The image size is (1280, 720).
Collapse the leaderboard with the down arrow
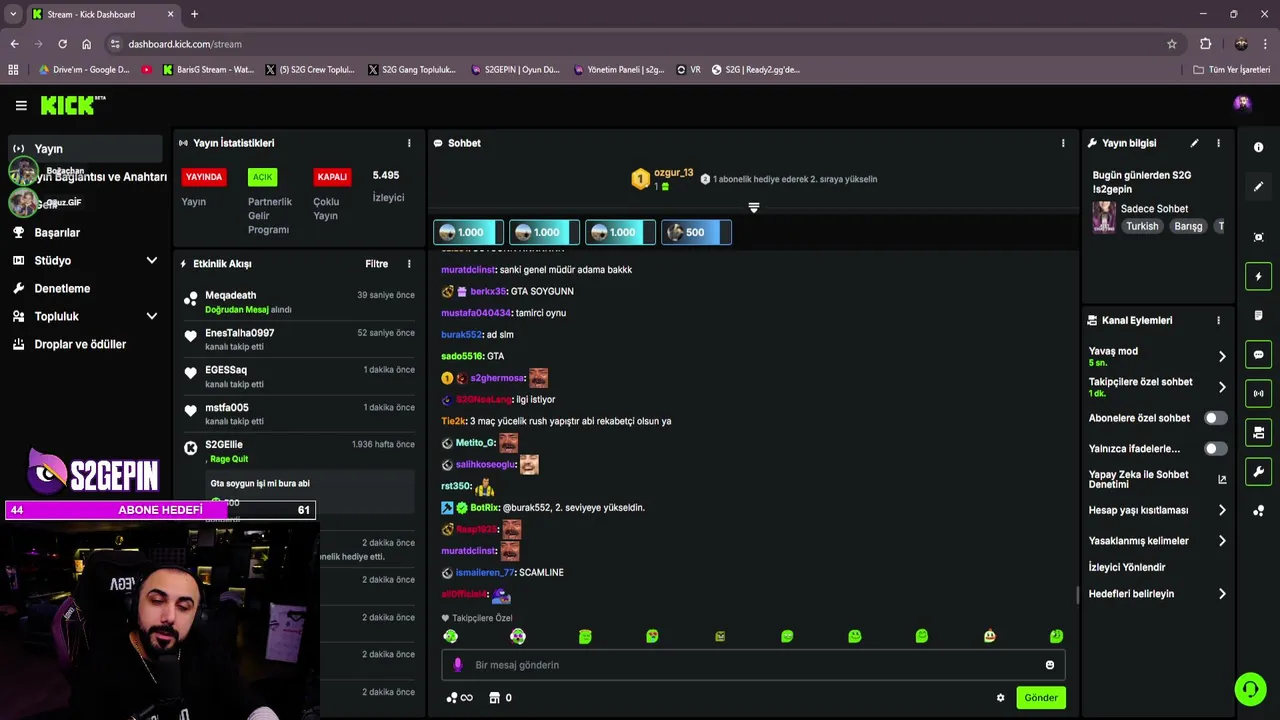click(754, 208)
